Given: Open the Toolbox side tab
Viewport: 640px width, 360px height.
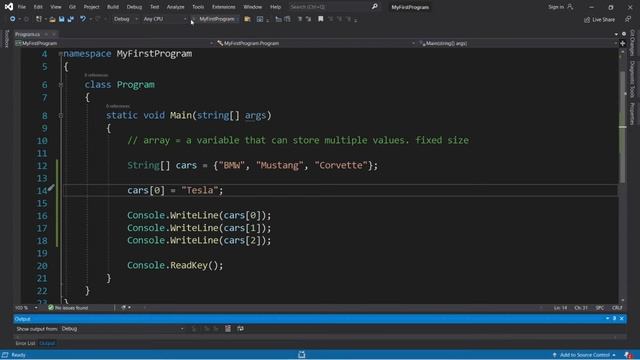Looking at the screenshot, I should pos(6,39).
